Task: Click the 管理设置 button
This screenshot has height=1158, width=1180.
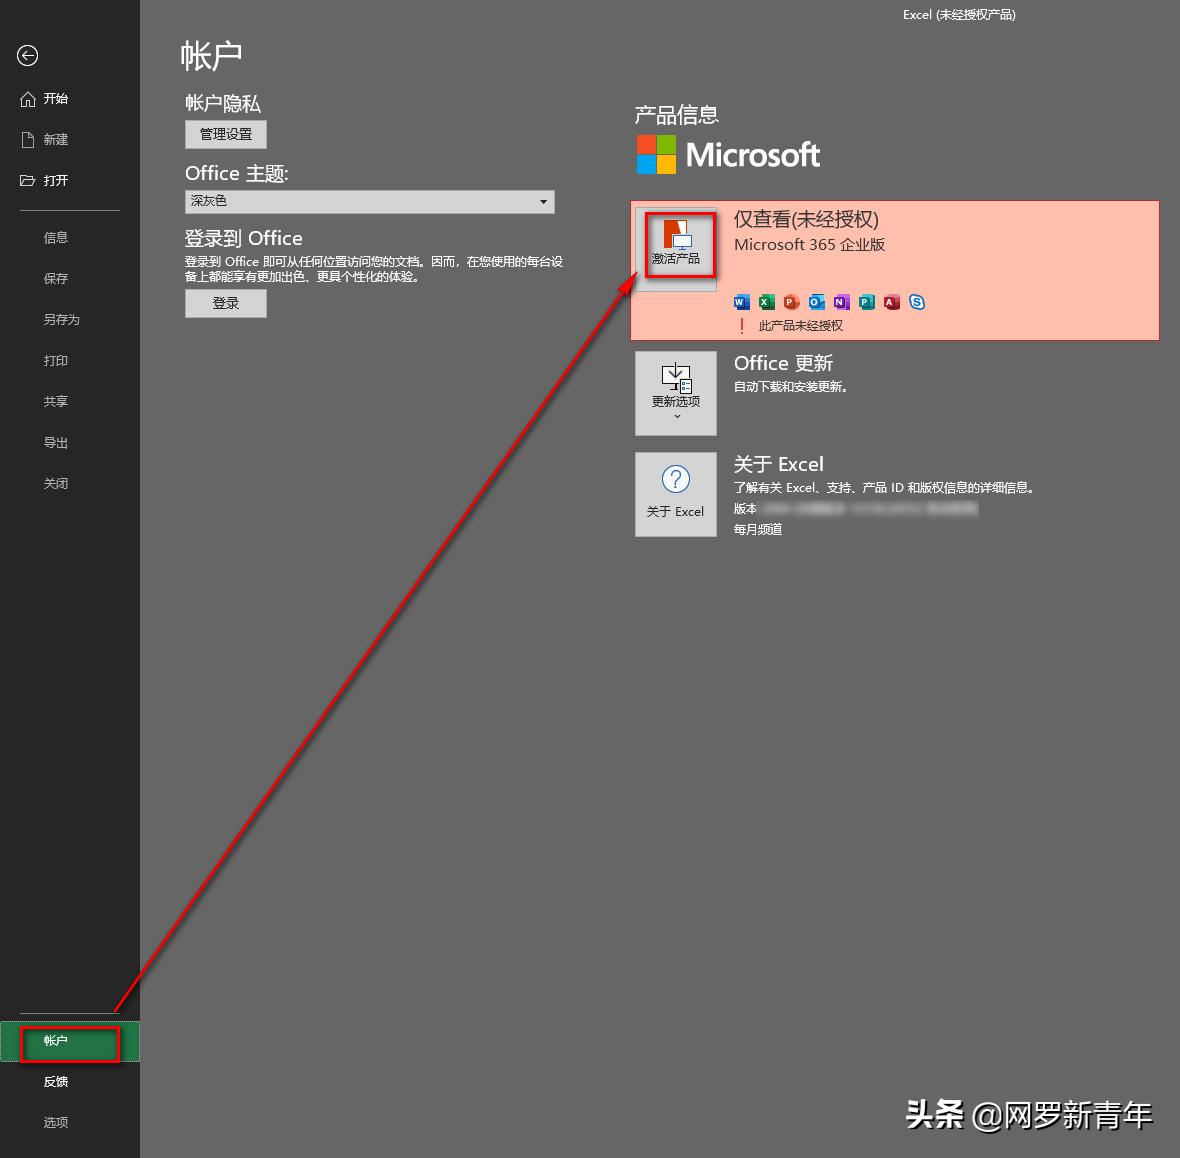Action: pyautogui.click(x=225, y=134)
